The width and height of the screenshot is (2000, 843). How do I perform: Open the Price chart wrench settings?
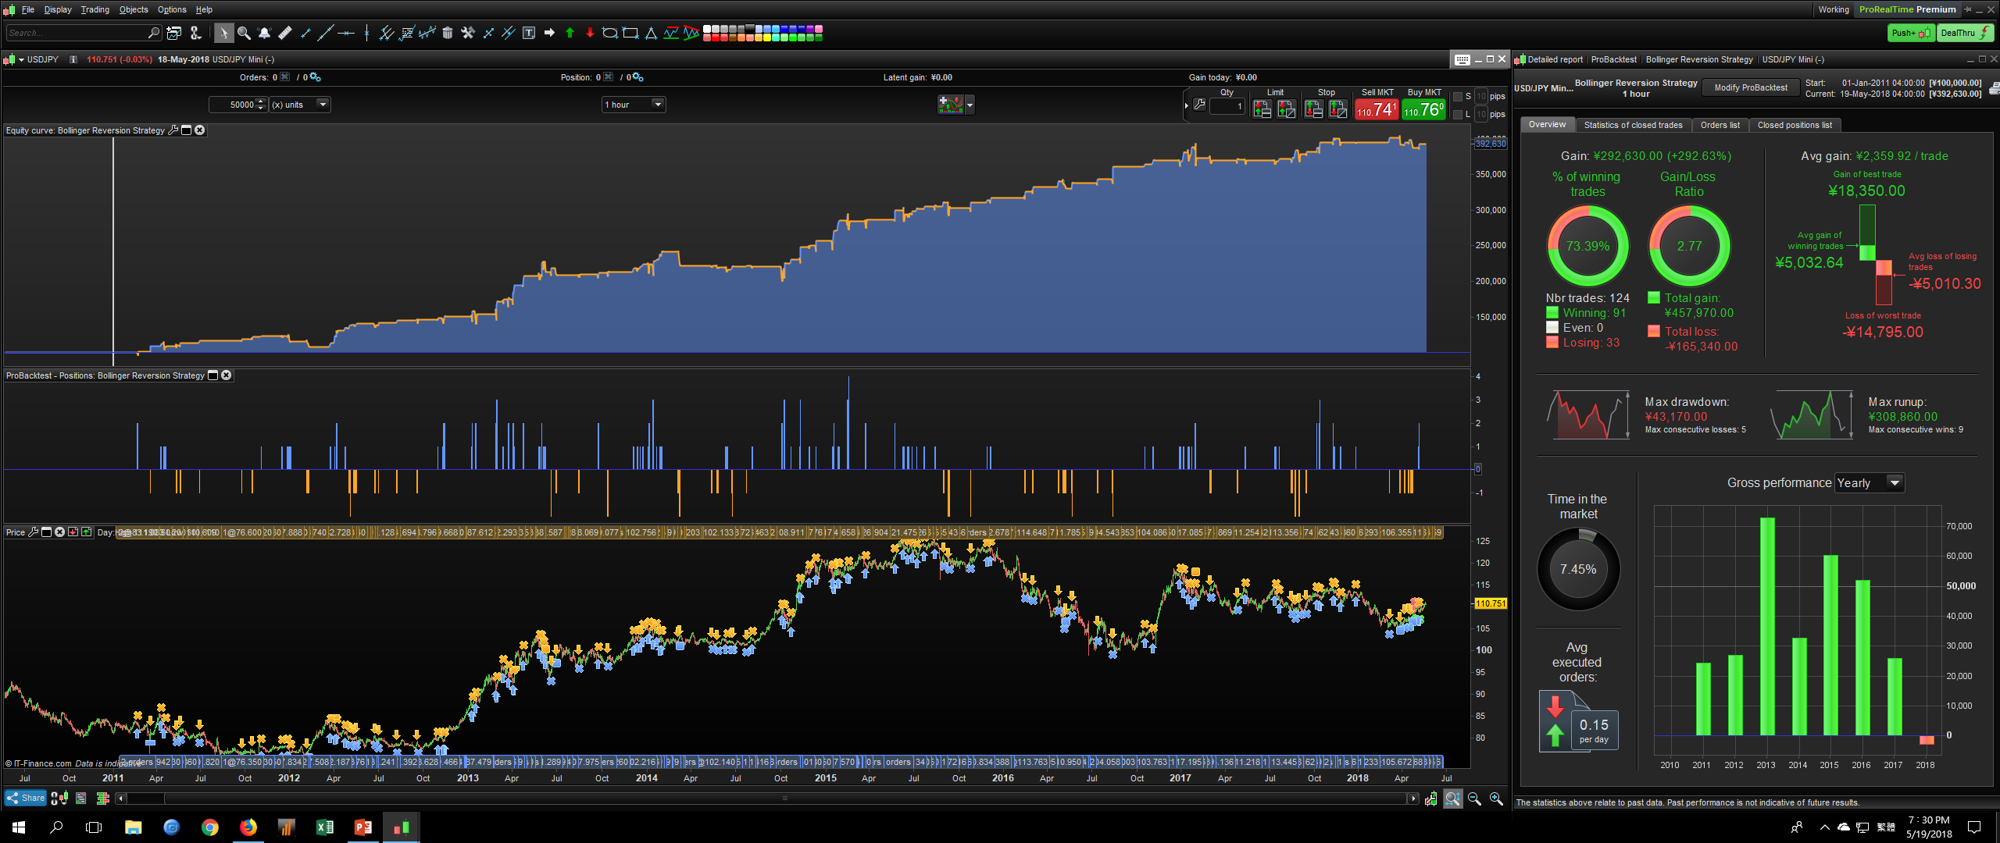pyautogui.click(x=33, y=532)
